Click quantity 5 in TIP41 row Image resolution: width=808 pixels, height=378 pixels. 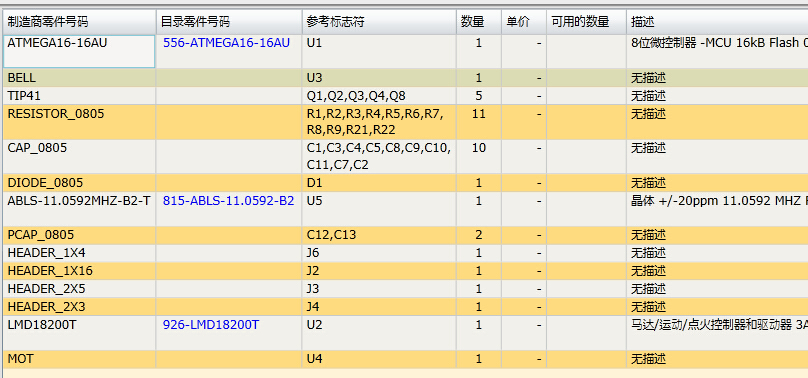click(x=479, y=96)
